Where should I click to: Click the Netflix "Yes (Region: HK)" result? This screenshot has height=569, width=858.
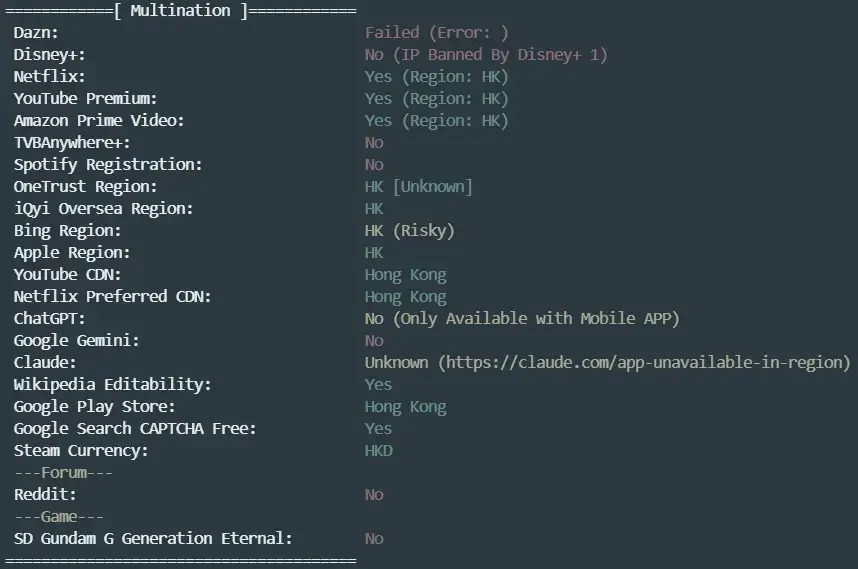[436, 77]
